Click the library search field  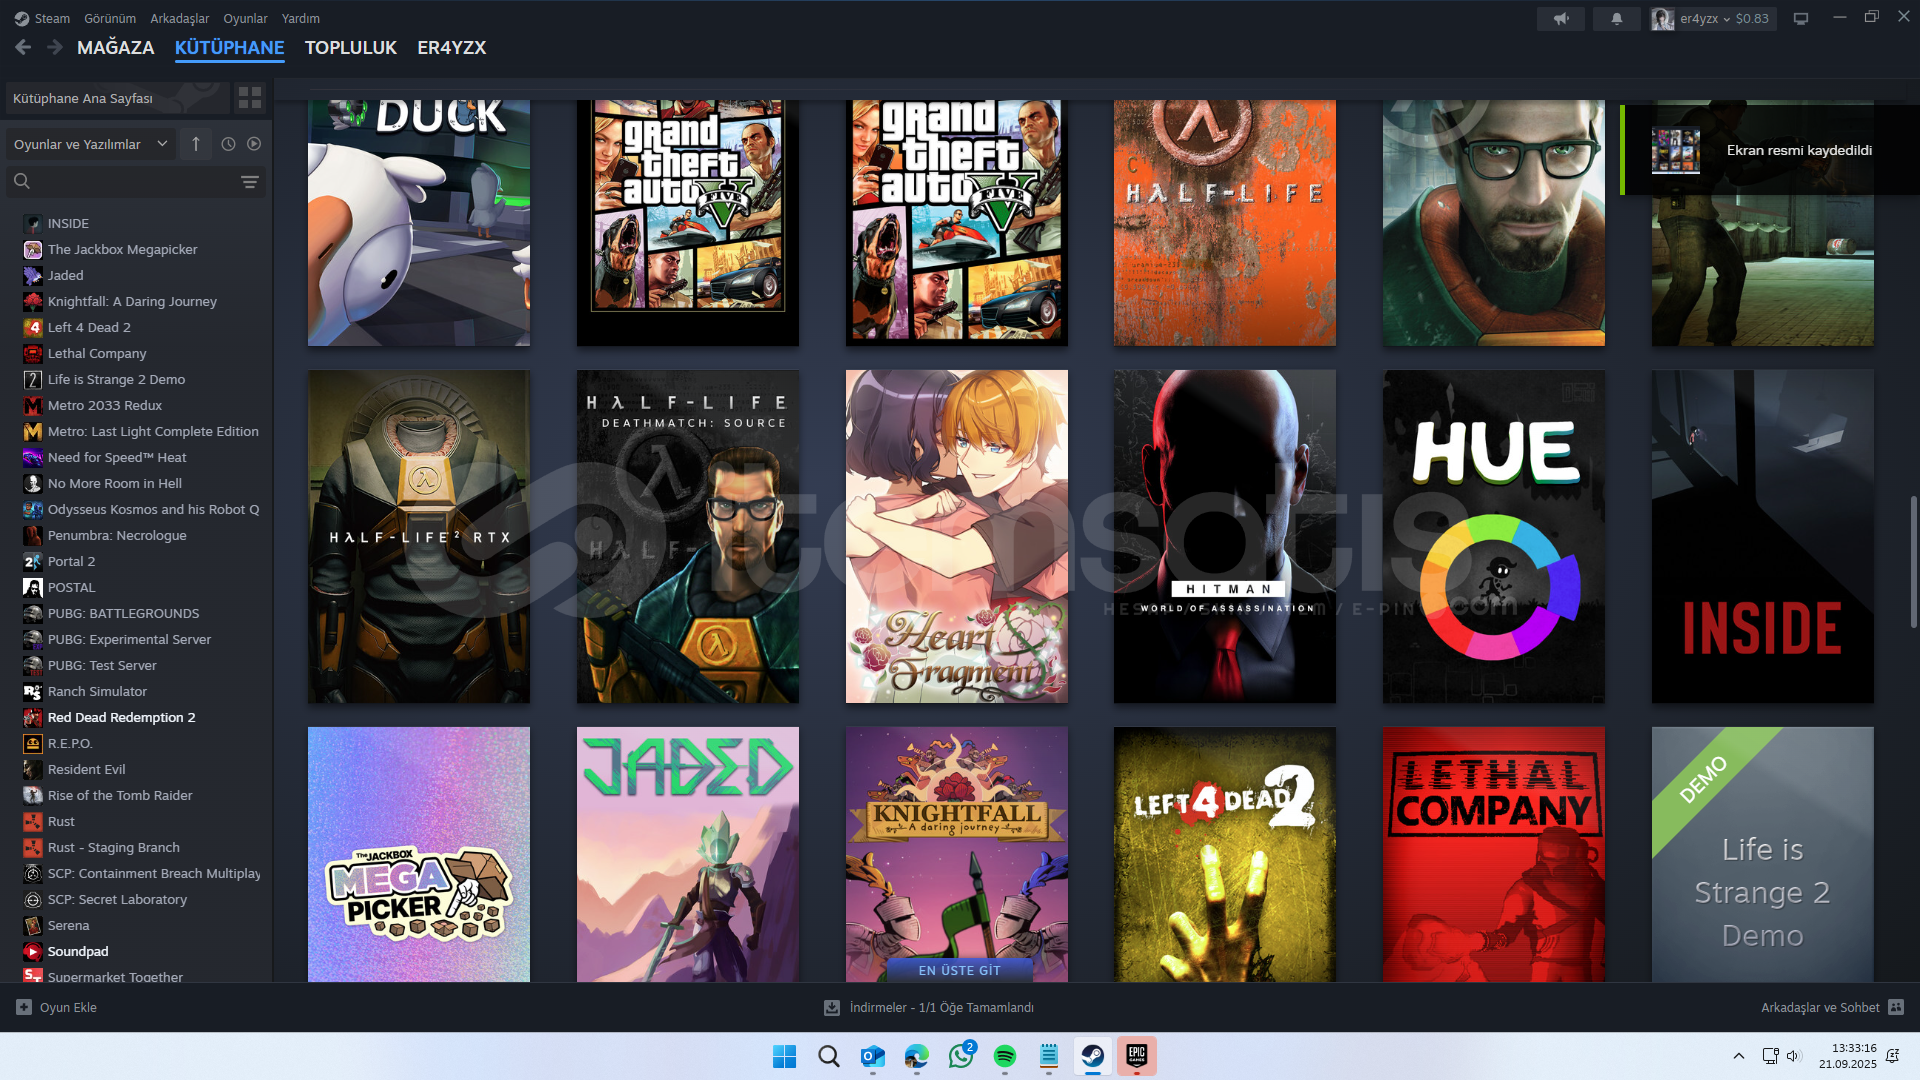tap(135, 181)
